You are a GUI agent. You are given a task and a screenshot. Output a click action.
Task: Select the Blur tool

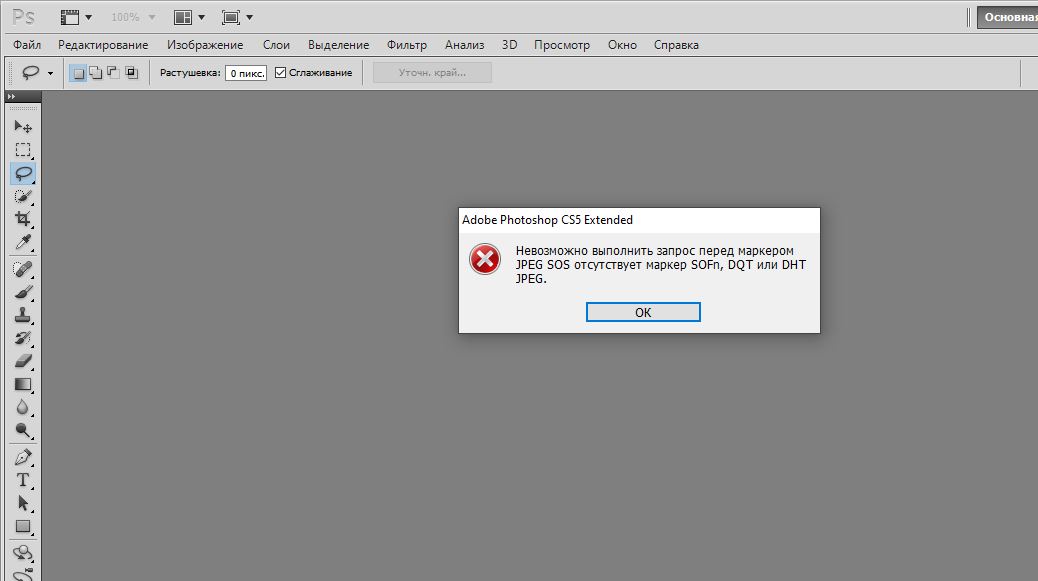23,408
